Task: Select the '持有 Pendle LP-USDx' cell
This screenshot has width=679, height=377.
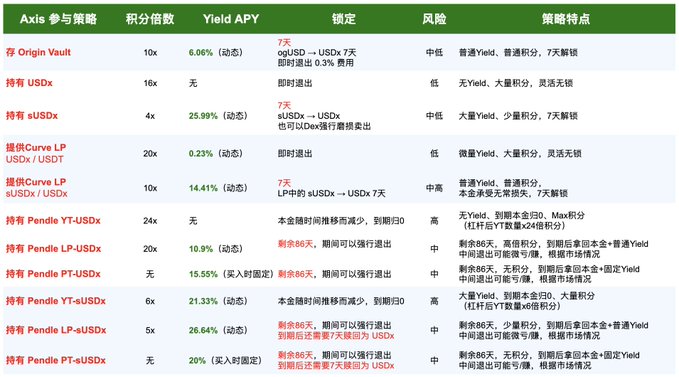Action: click(x=53, y=249)
